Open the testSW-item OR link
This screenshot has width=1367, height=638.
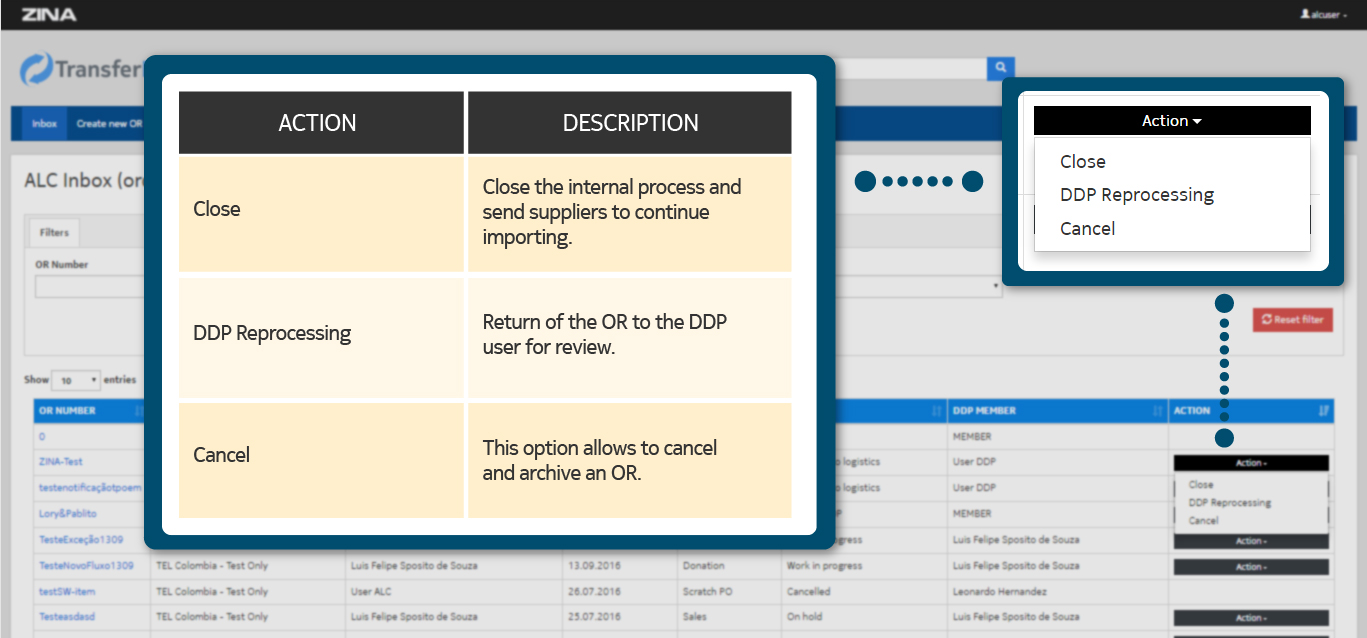tap(67, 592)
